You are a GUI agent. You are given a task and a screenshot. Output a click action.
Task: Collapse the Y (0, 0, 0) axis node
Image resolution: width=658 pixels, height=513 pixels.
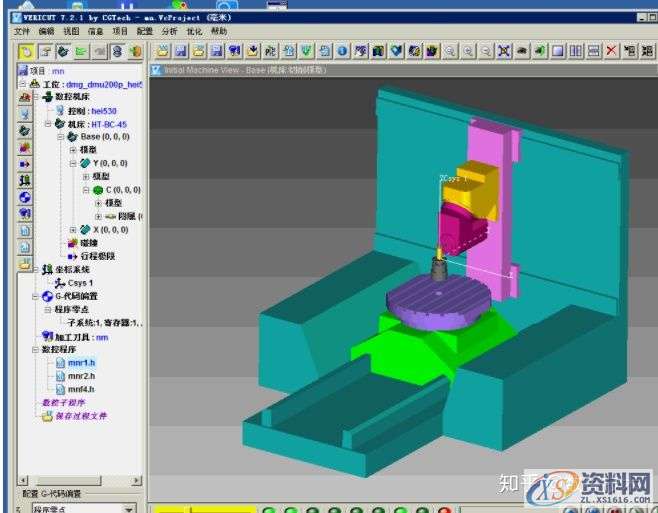coord(73,163)
